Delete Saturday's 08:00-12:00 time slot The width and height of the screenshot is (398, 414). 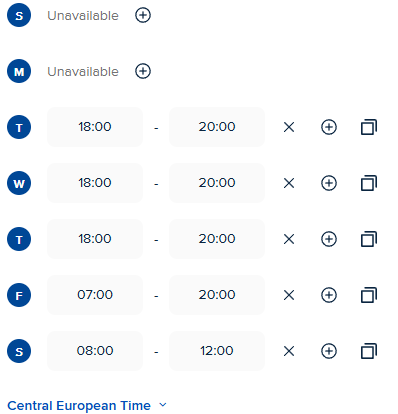coord(289,351)
